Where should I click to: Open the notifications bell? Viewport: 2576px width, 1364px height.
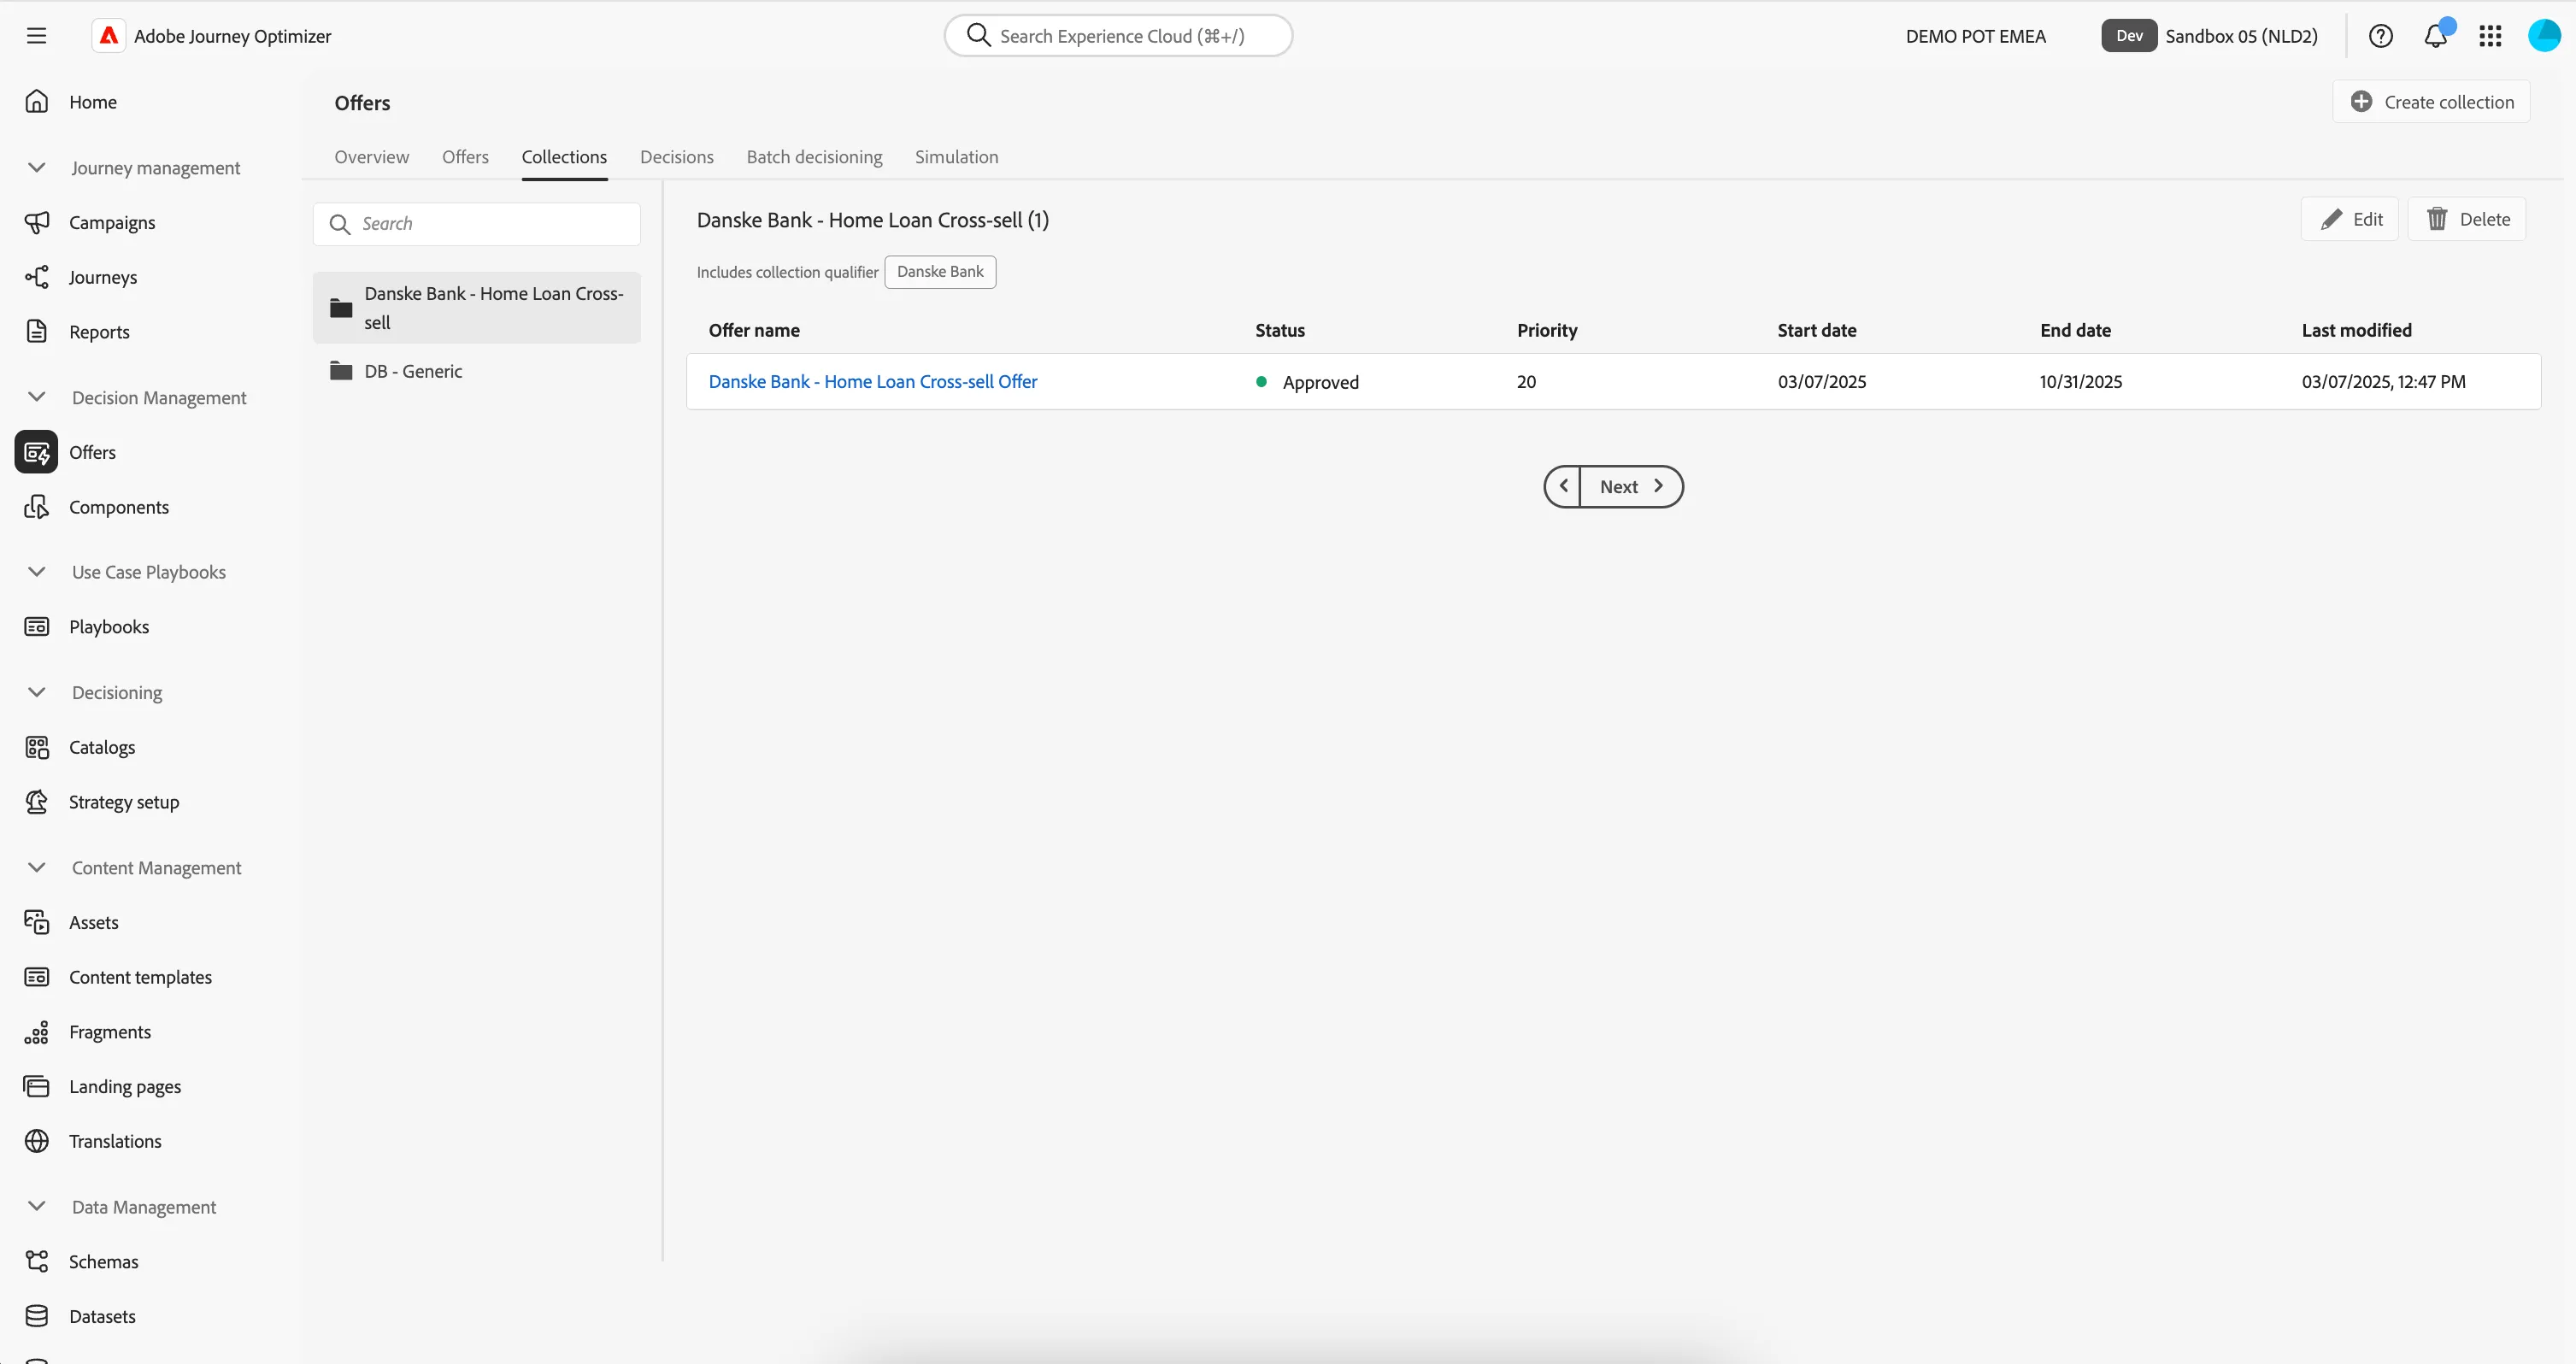(x=2436, y=36)
